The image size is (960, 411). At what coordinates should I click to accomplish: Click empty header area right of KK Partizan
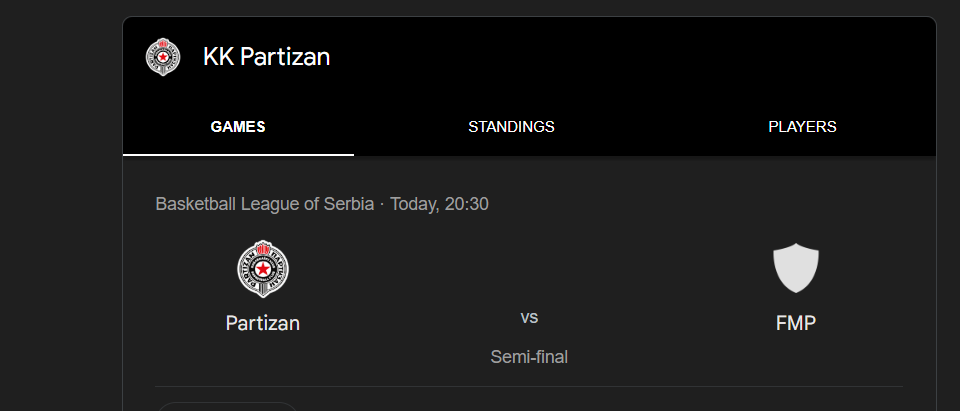(x=631, y=57)
